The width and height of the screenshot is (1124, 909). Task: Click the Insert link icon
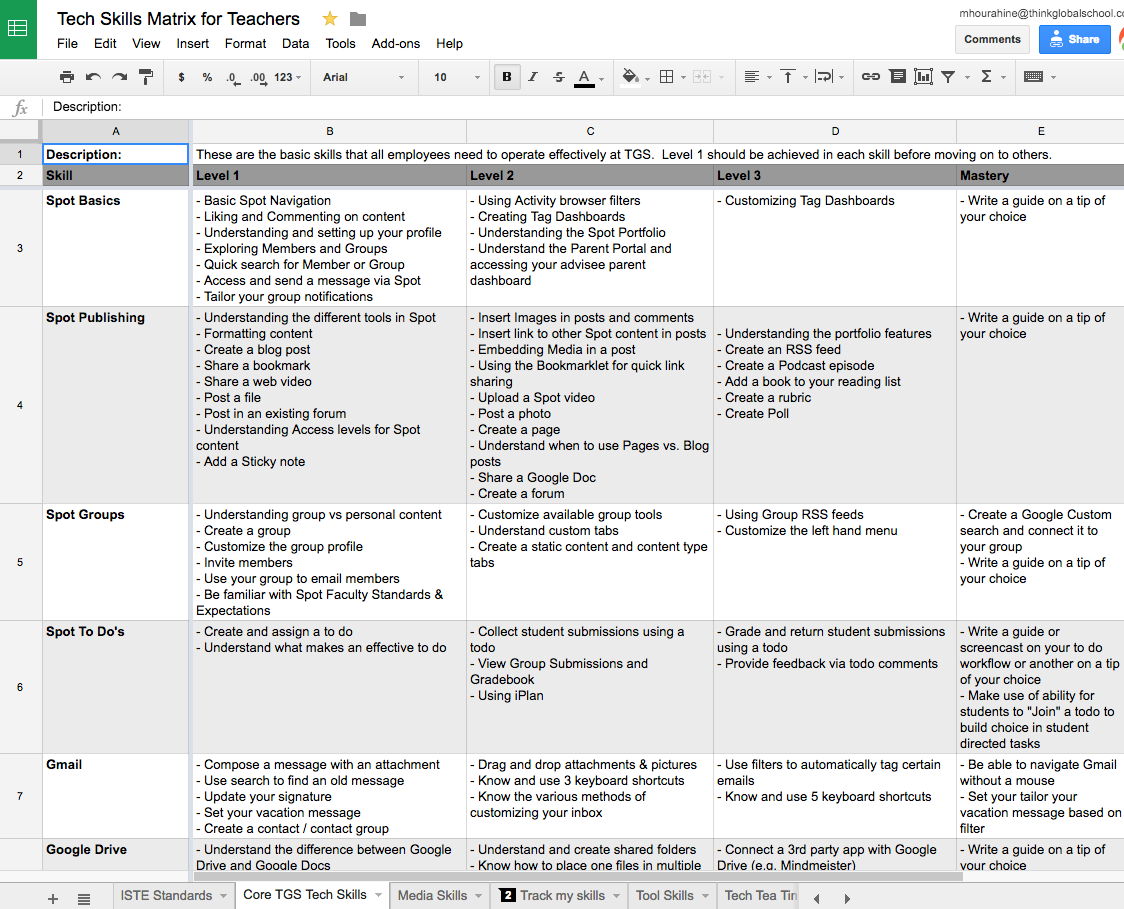tap(871, 77)
